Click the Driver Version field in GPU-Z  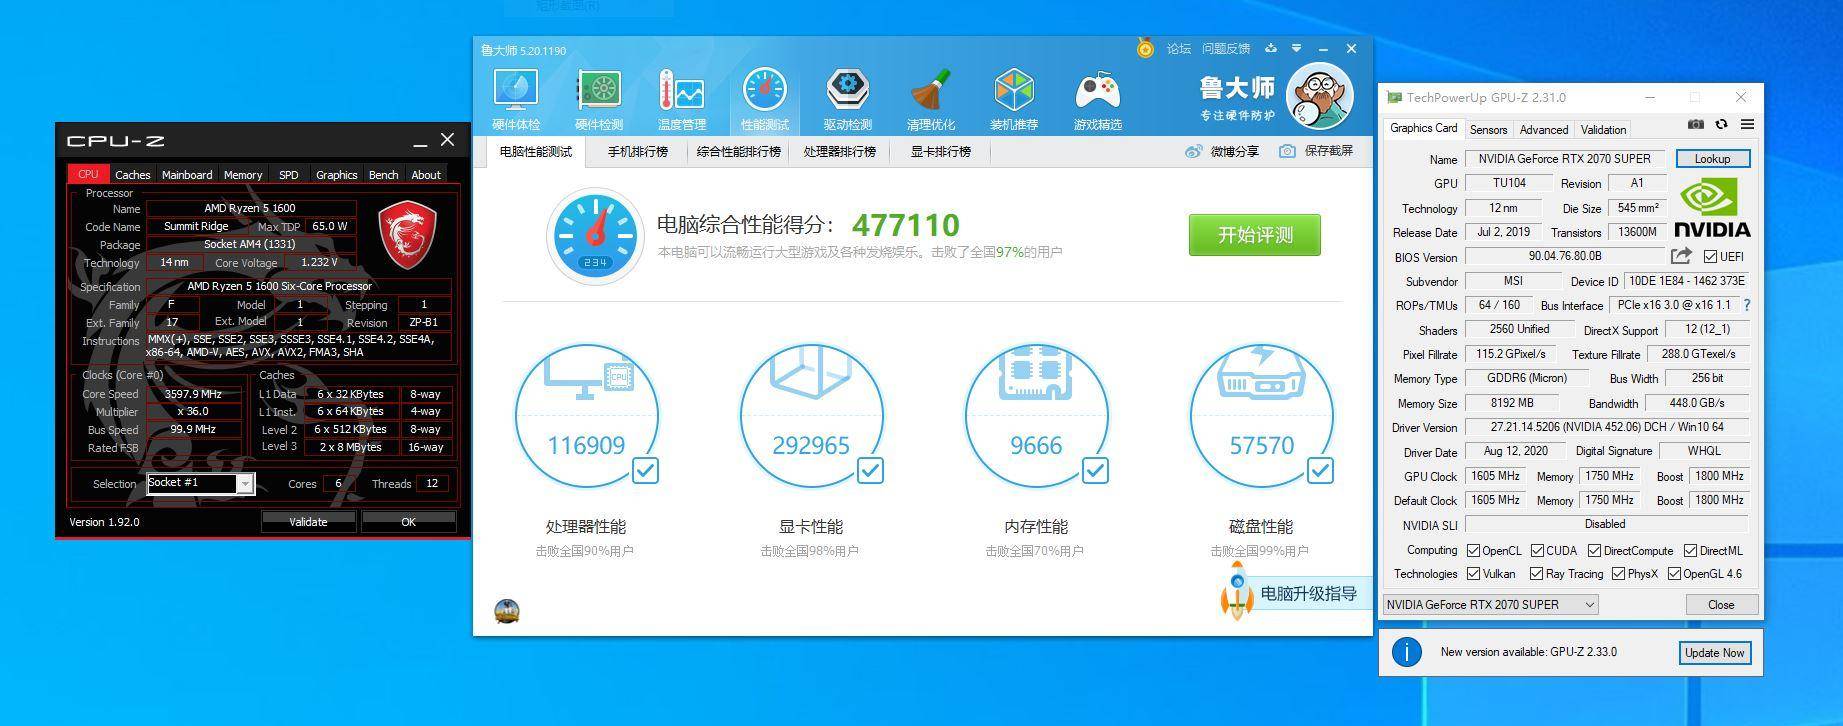(1606, 427)
